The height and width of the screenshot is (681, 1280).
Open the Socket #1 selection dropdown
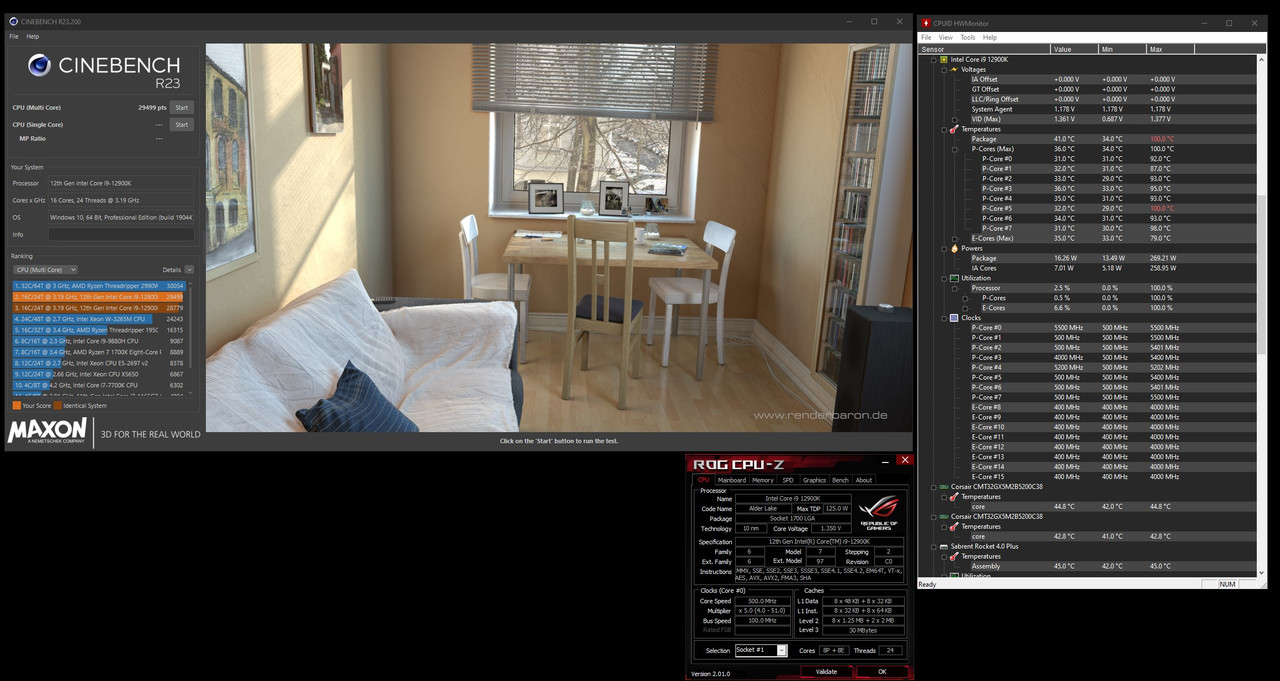coord(761,650)
